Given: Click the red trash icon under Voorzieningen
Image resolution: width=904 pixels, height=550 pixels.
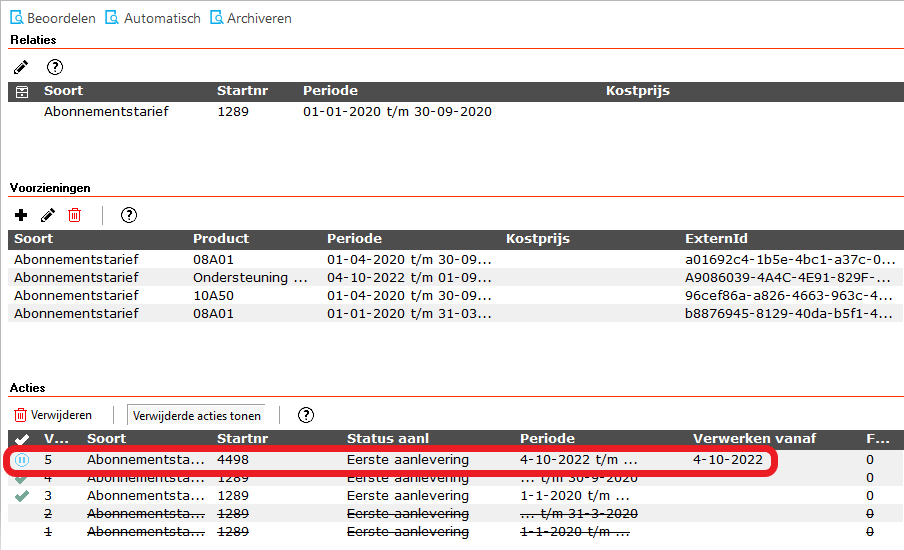Looking at the screenshot, I should coord(74,215).
